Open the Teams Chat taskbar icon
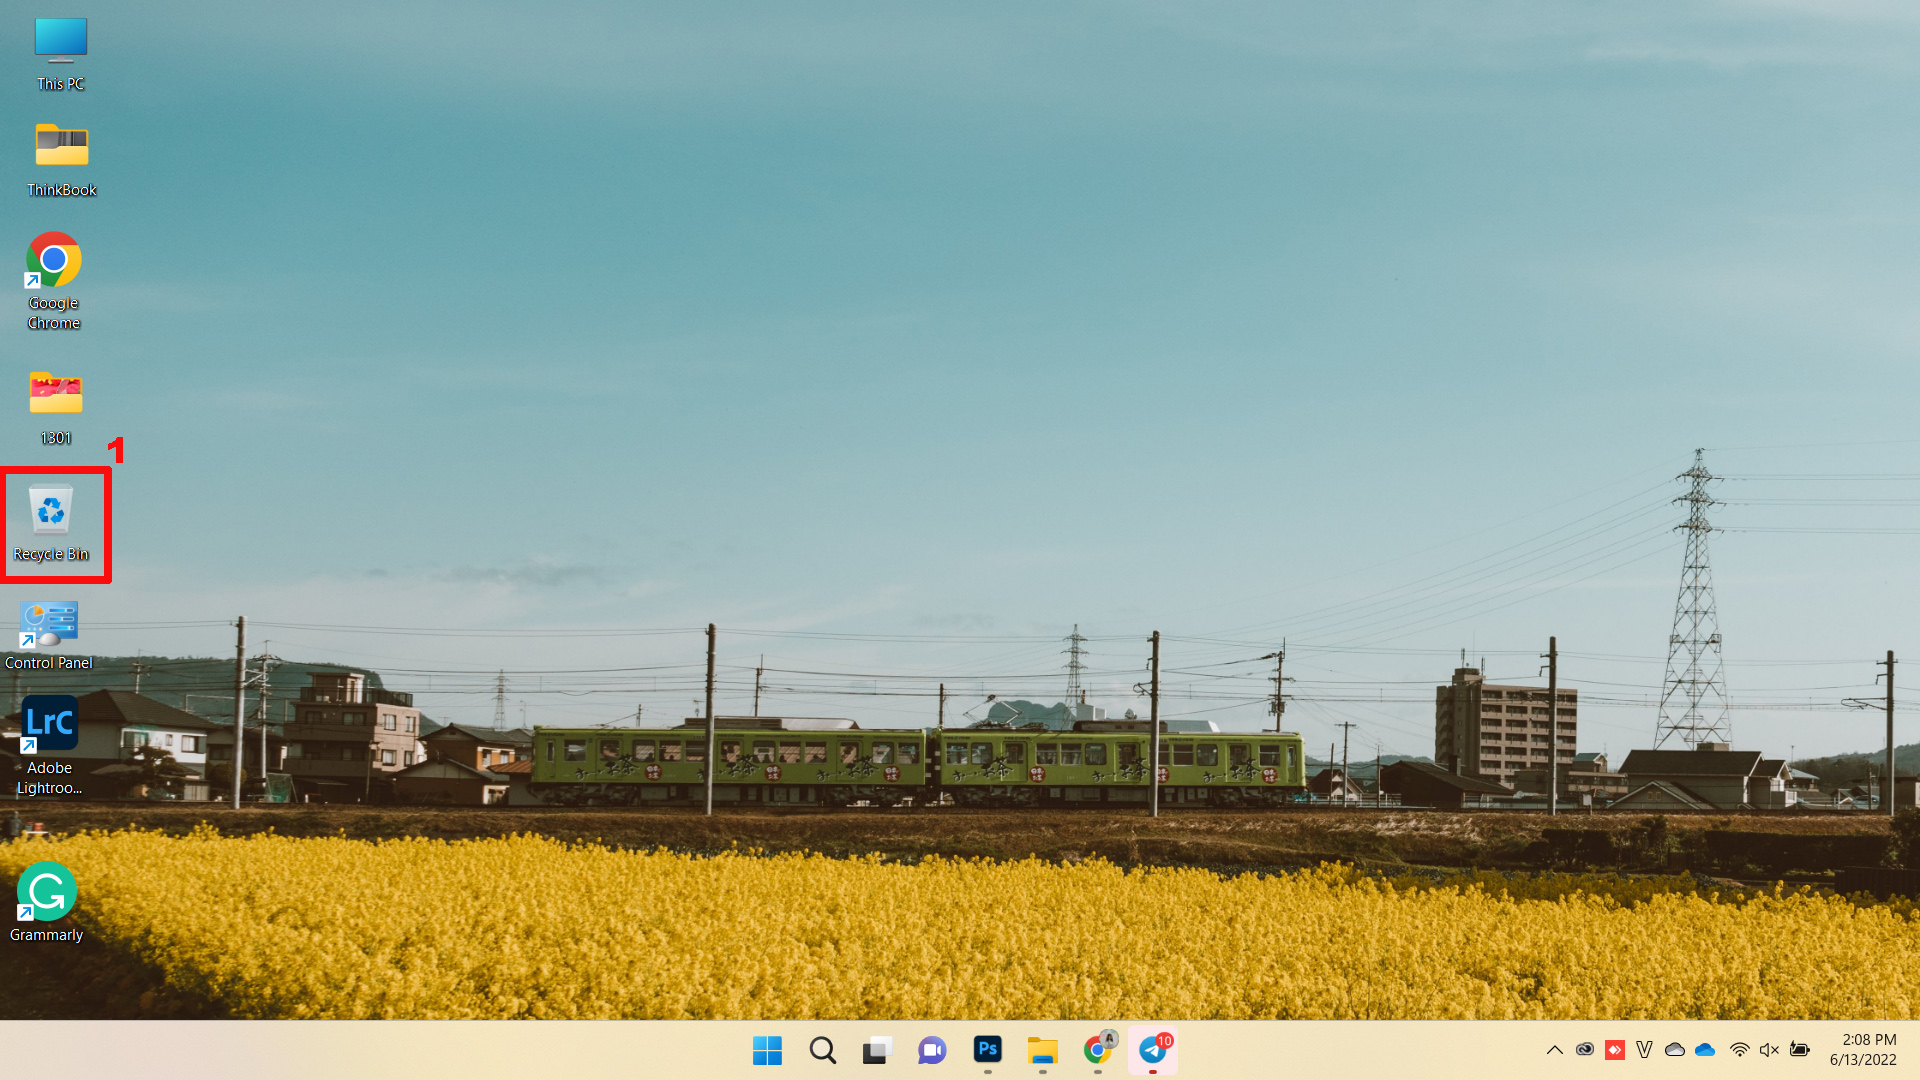 pos(932,1050)
